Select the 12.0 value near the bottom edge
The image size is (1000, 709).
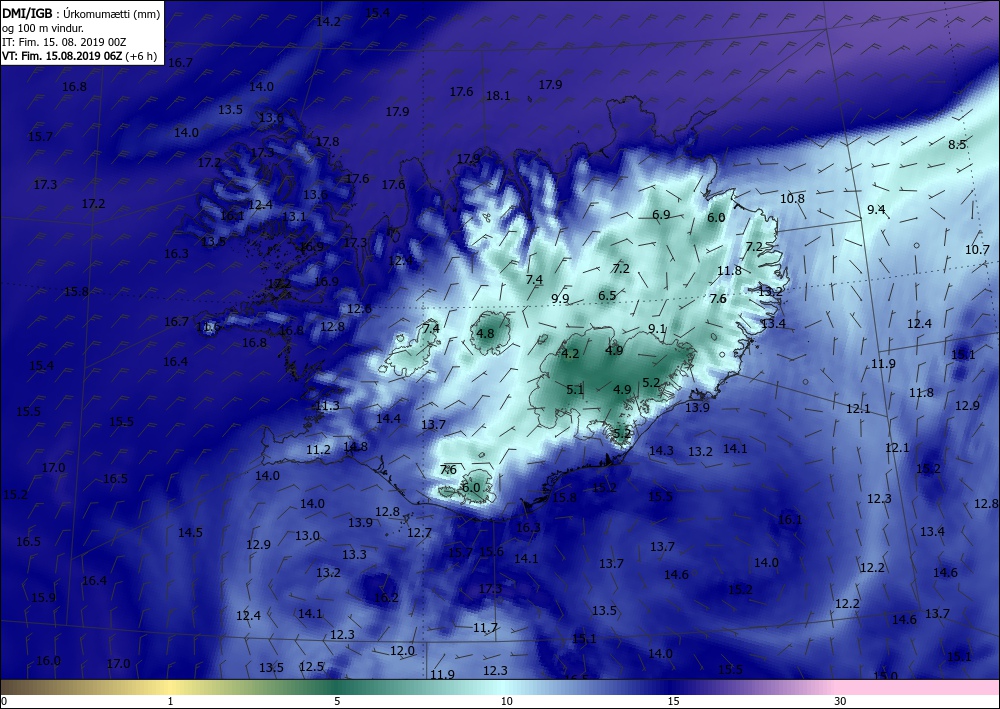pos(402,651)
